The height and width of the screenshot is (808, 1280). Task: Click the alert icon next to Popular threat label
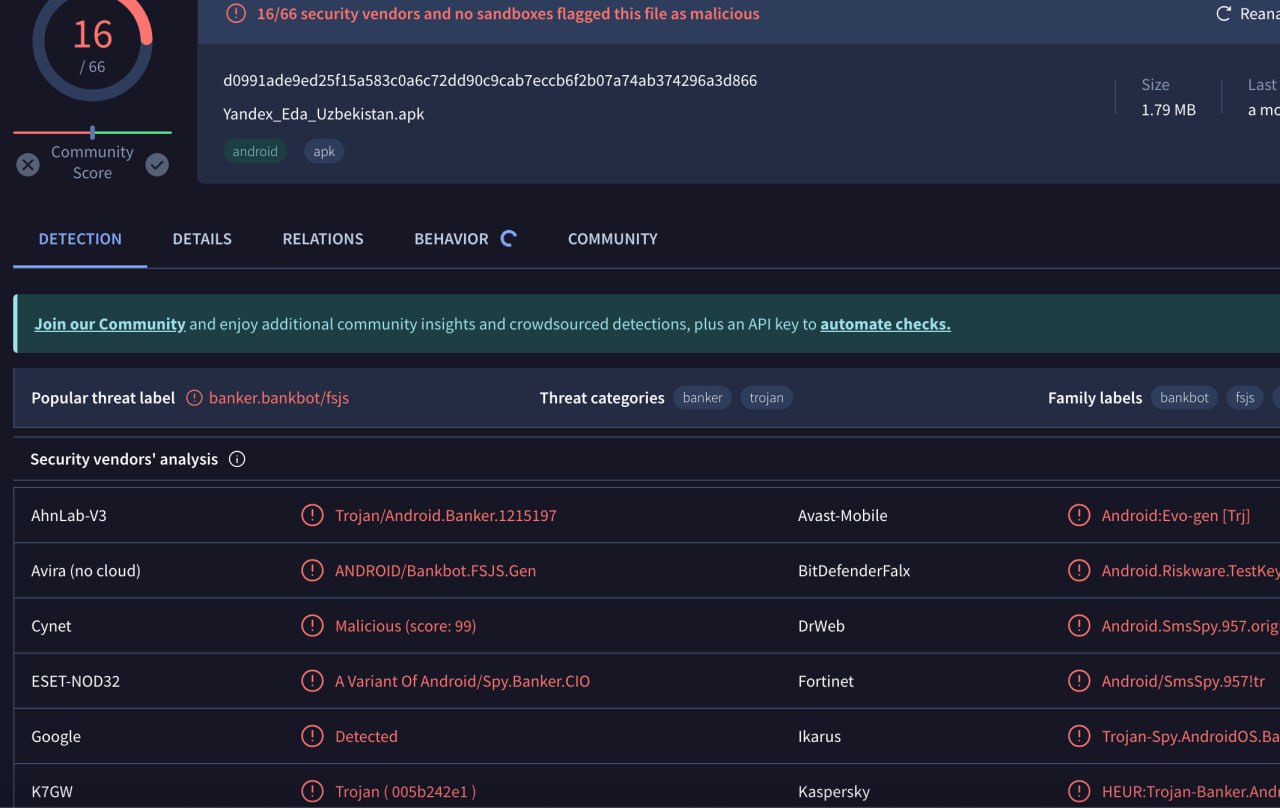[x=194, y=398]
